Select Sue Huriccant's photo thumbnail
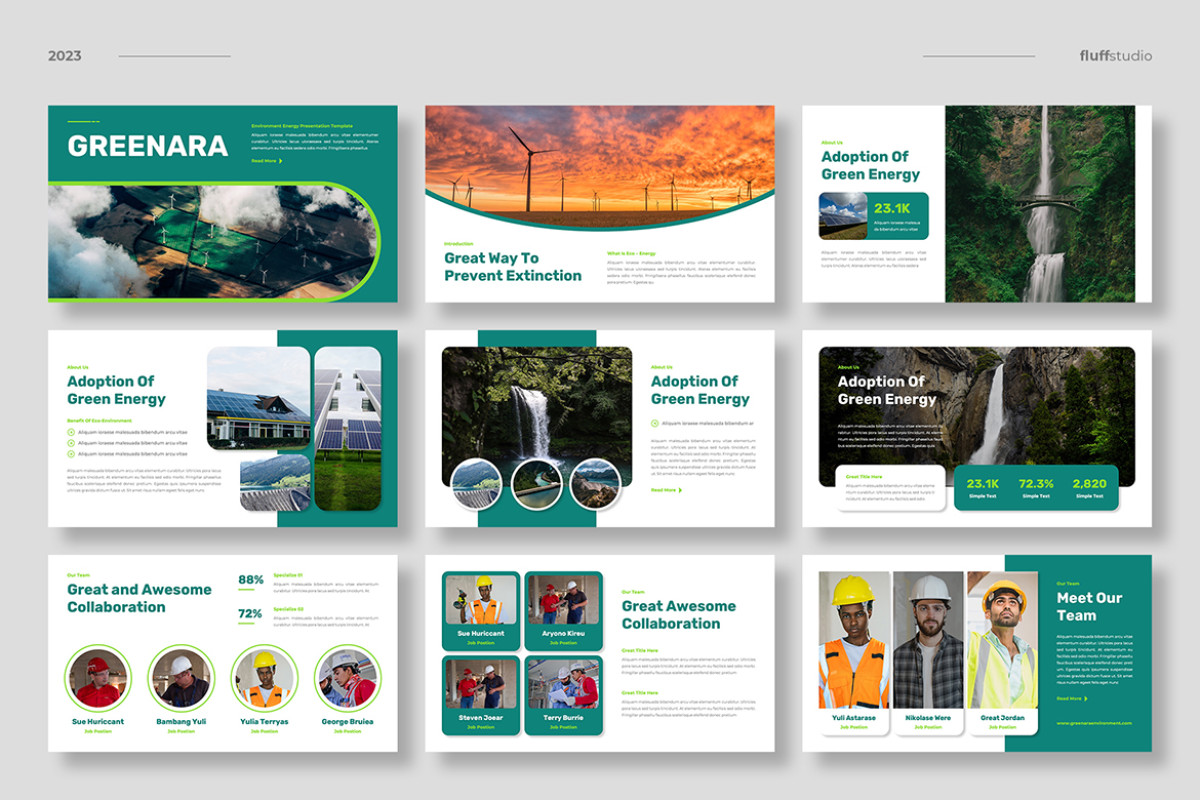The width and height of the screenshot is (1200, 800). click(x=481, y=598)
